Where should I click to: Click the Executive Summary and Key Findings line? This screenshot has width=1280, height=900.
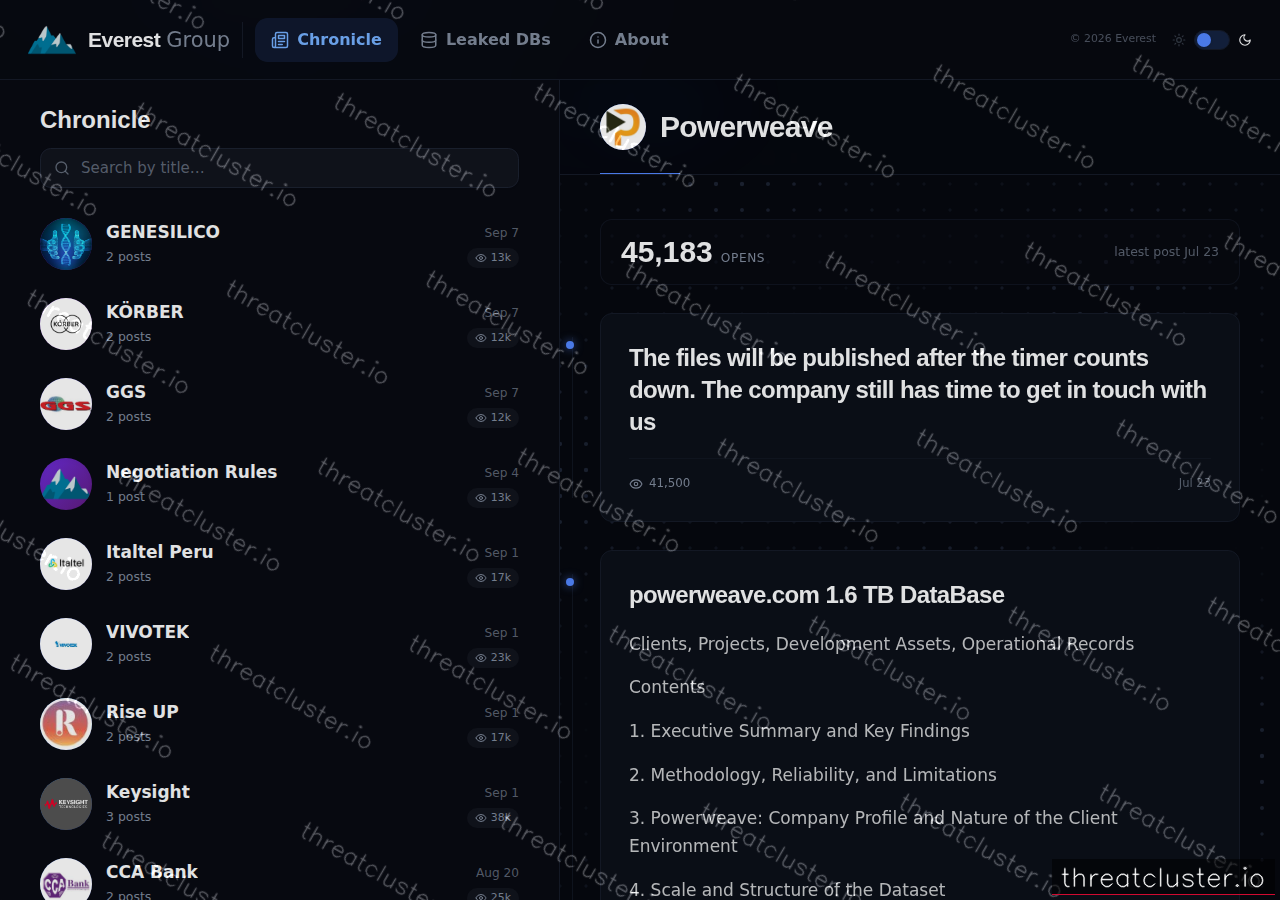pos(799,731)
